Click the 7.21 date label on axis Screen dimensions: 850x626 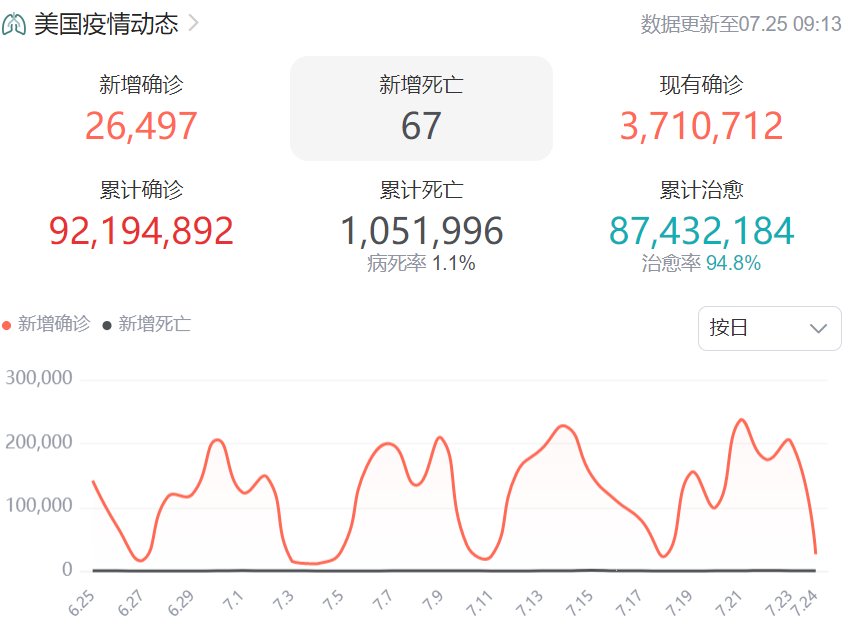tap(730, 603)
